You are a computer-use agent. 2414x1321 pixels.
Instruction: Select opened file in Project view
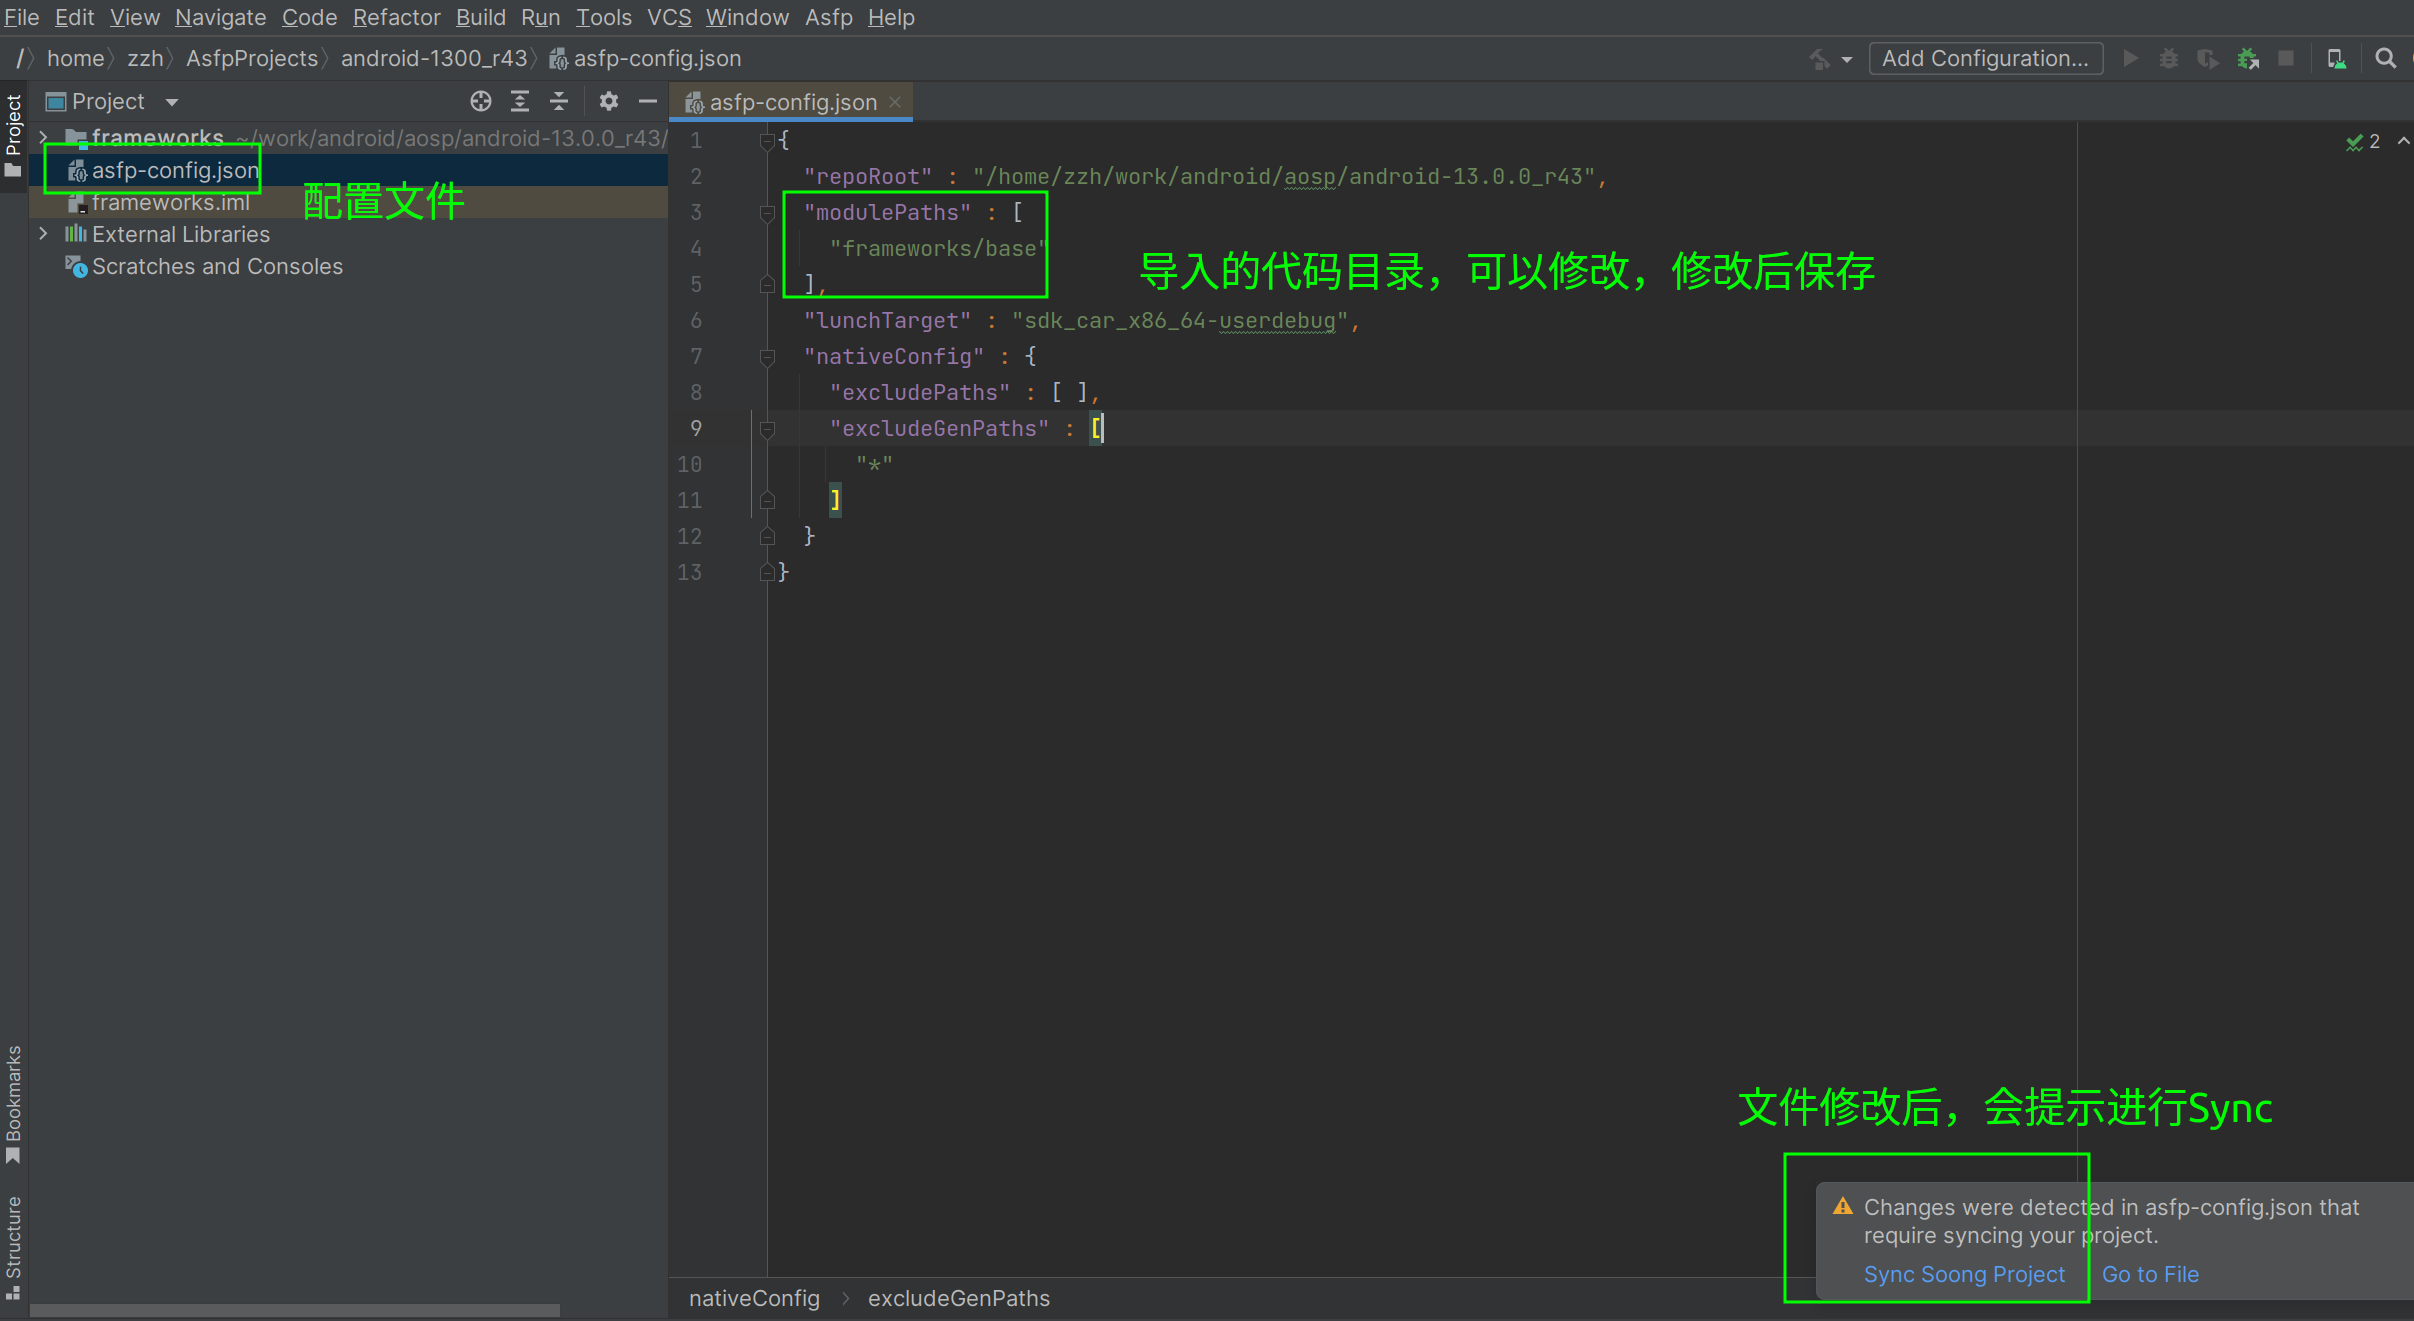tap(481, 101)
